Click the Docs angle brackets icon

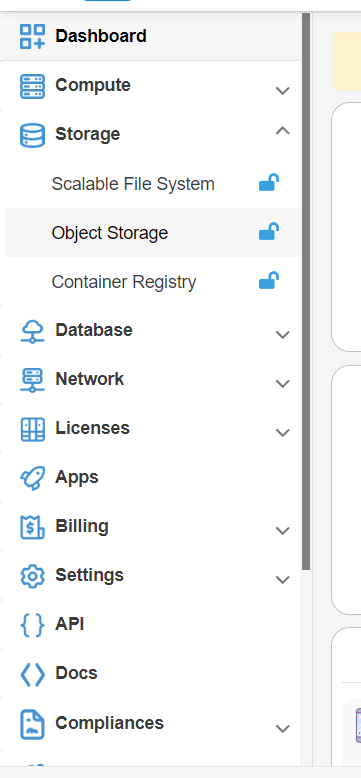pos(32,675)
